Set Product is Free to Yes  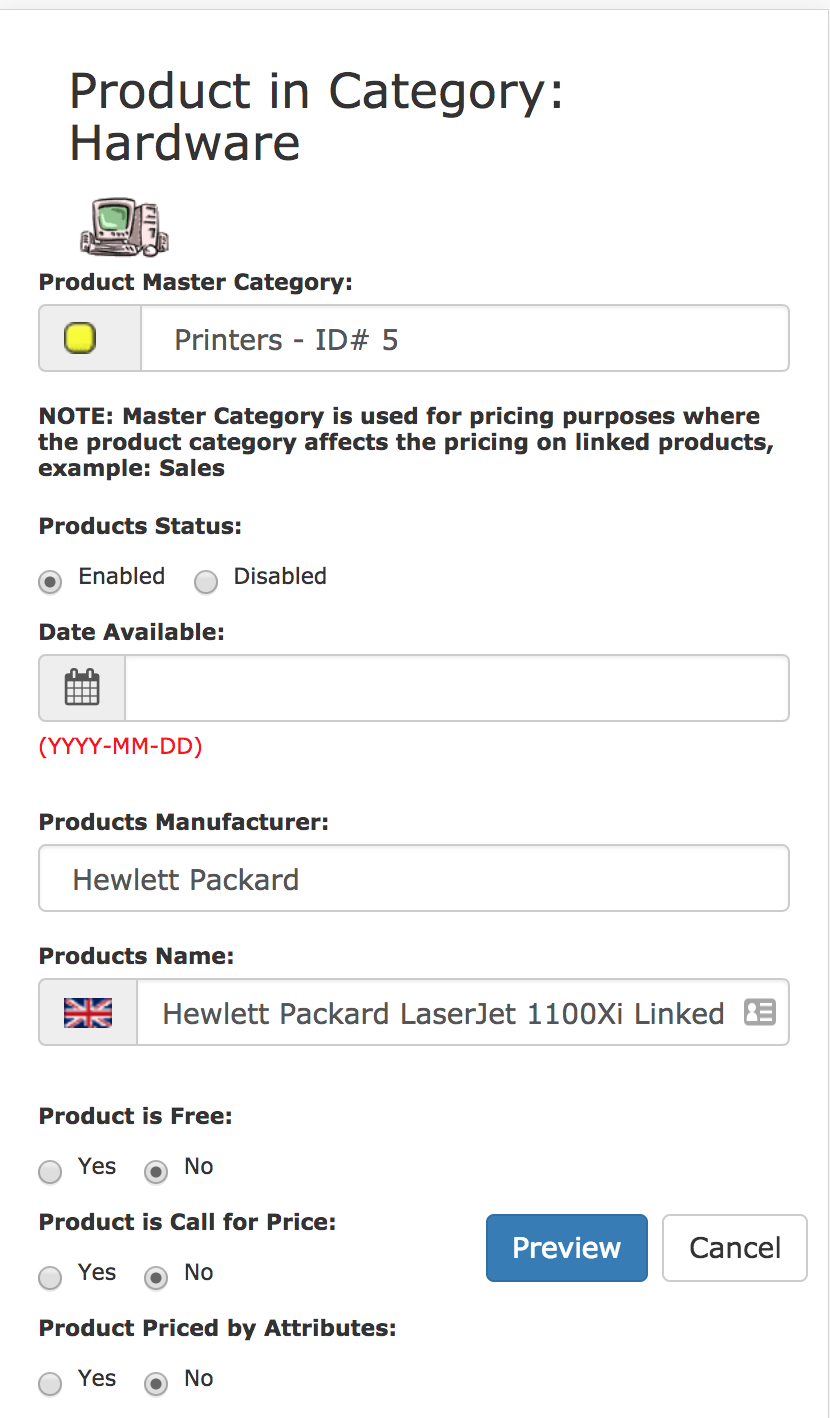pyautogui.click(x=50, y=1172)
